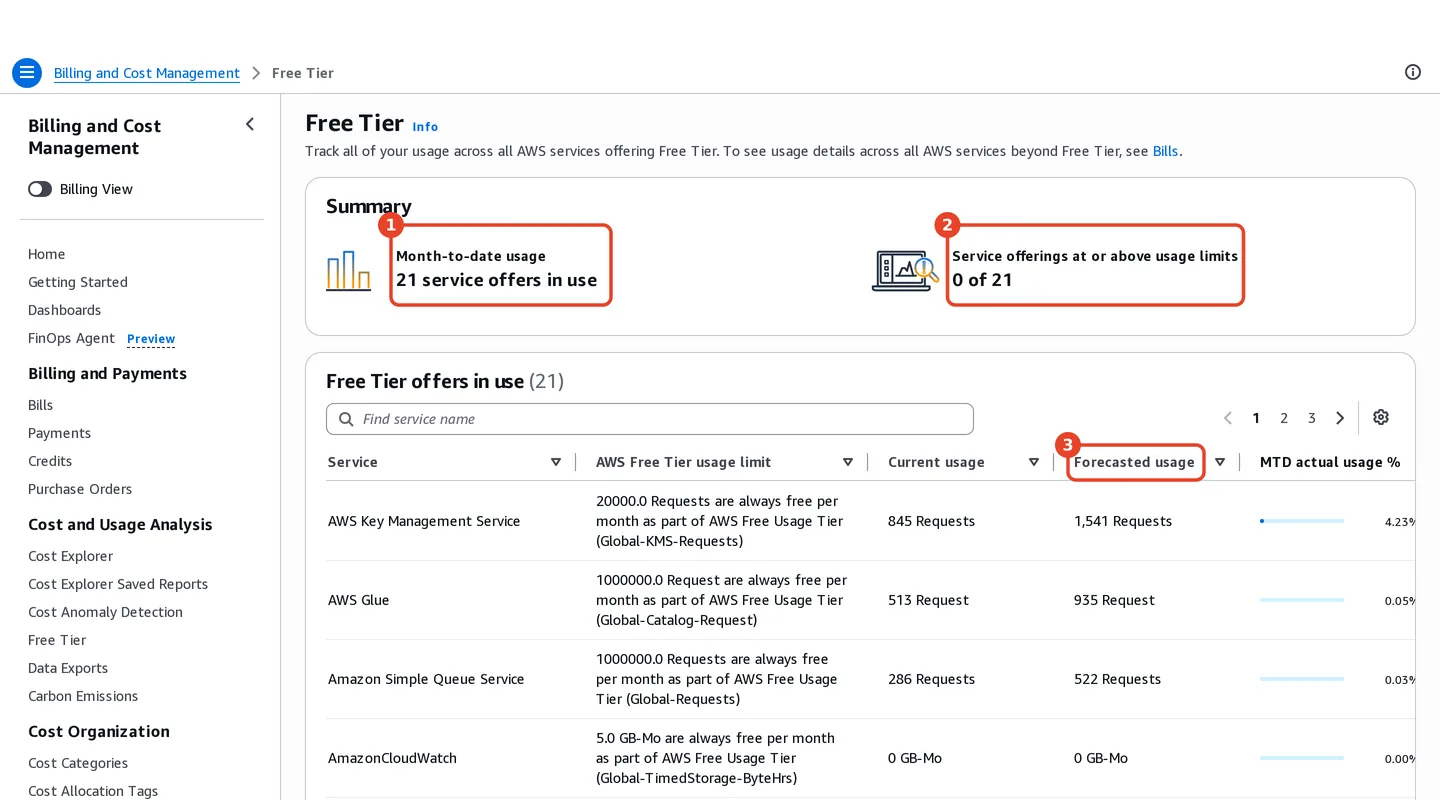Toggle the Billing View switch

click(40, 189)
